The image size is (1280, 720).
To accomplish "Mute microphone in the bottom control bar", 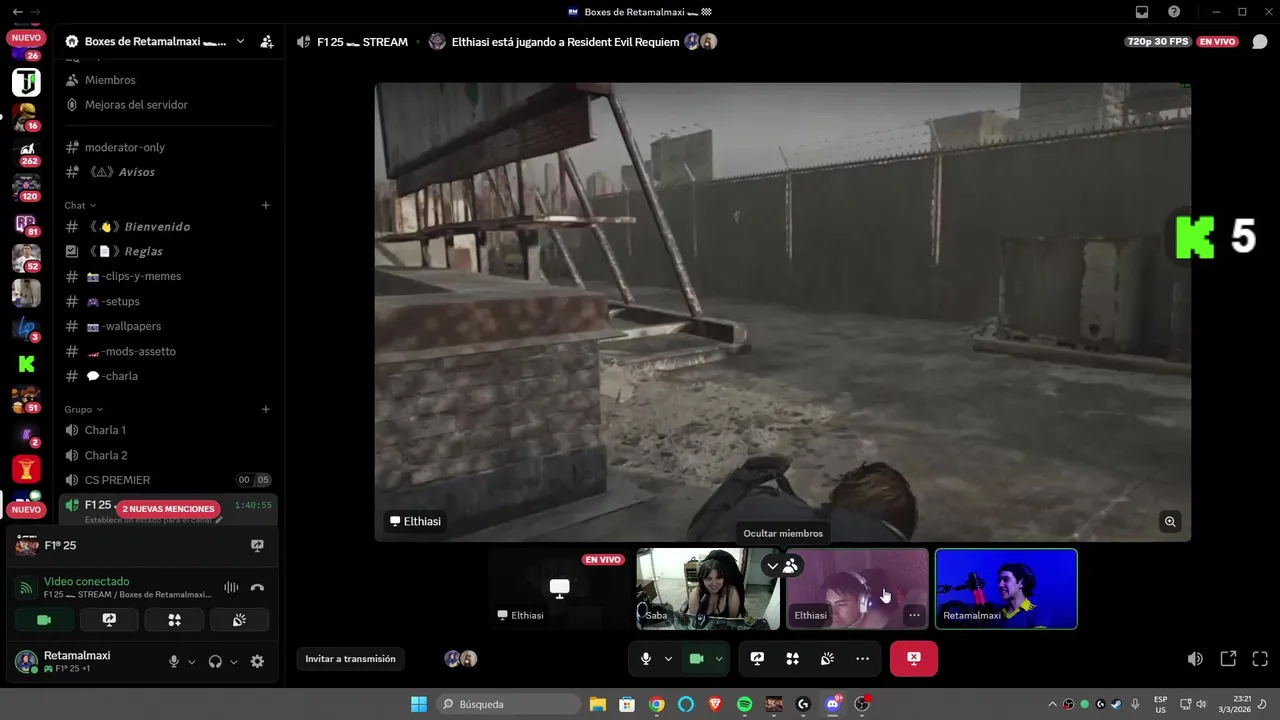I will pos(646,659).
